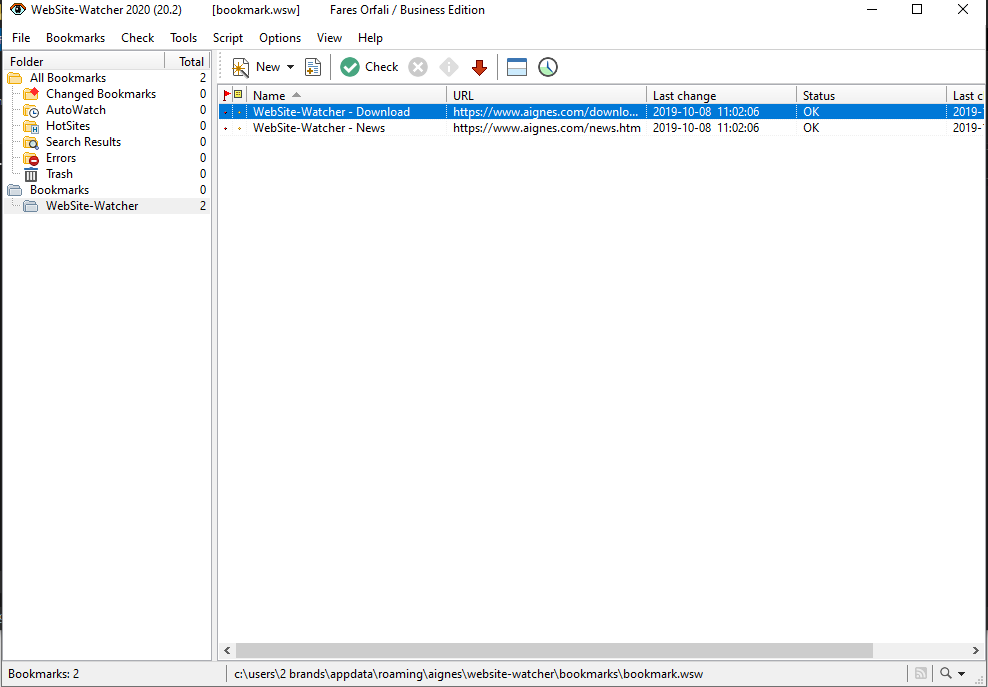Select the Trash folder
Viewport: 988px width, 687px height.
point(59,174)
